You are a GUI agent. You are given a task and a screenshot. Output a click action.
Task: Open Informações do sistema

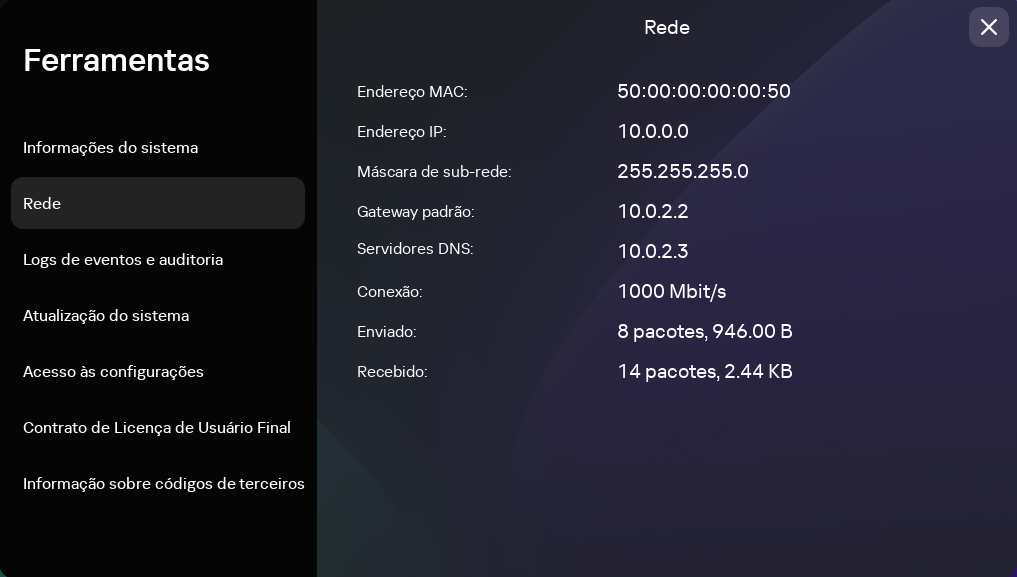tap(110, 148)
